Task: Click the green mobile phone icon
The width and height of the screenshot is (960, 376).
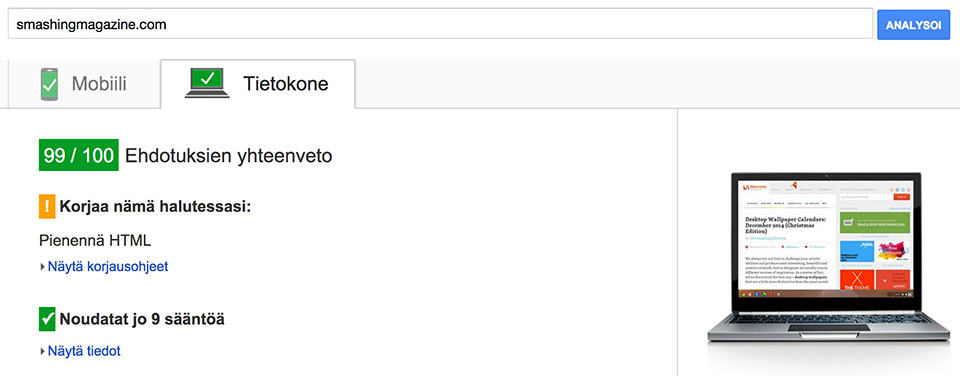Action: [x=49, y=85]
